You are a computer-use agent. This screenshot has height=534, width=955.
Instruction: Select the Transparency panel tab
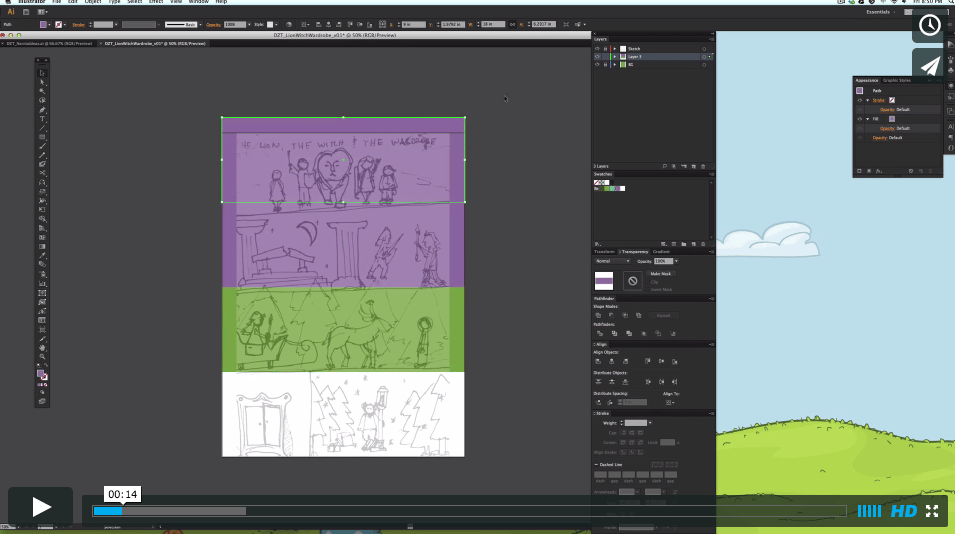click(633, 252)
